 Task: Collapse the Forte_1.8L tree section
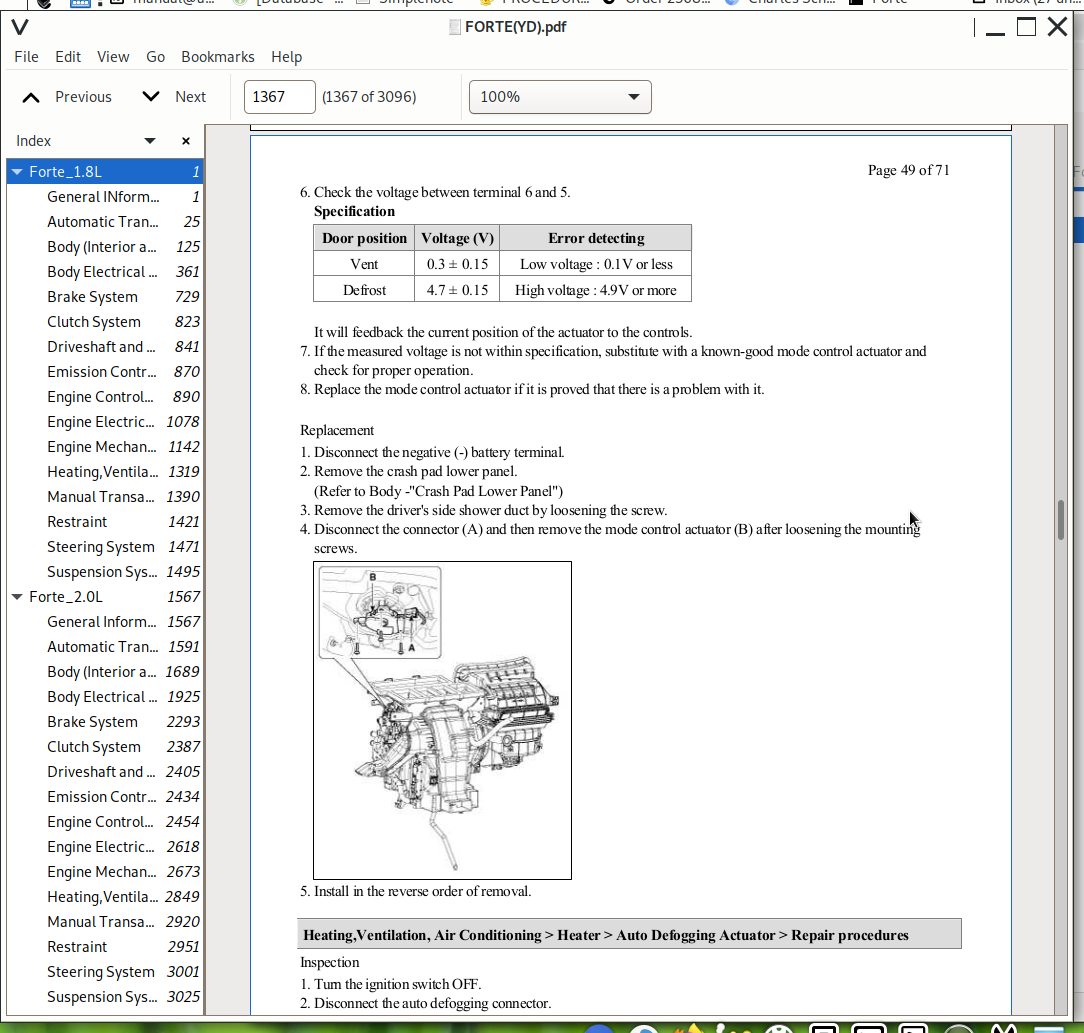[17, 172]
